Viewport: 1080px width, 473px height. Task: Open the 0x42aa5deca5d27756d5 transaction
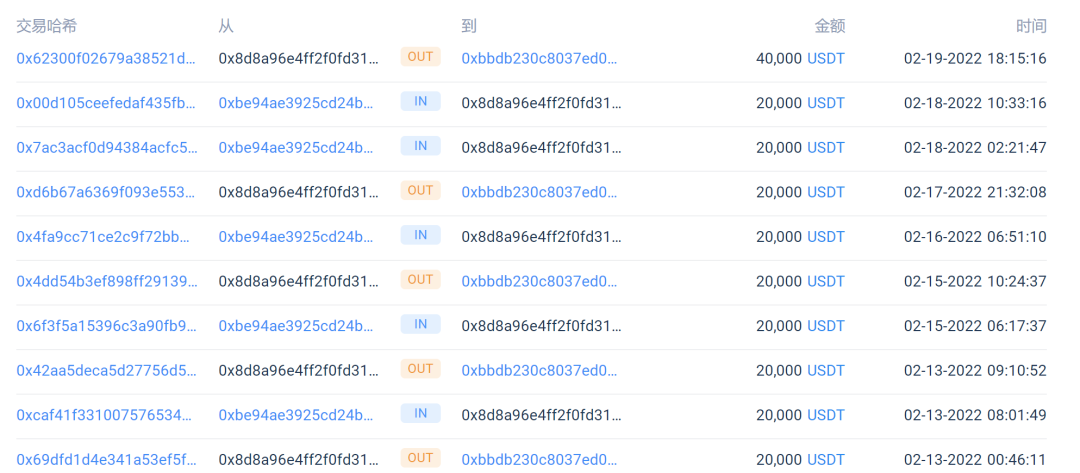106,370
